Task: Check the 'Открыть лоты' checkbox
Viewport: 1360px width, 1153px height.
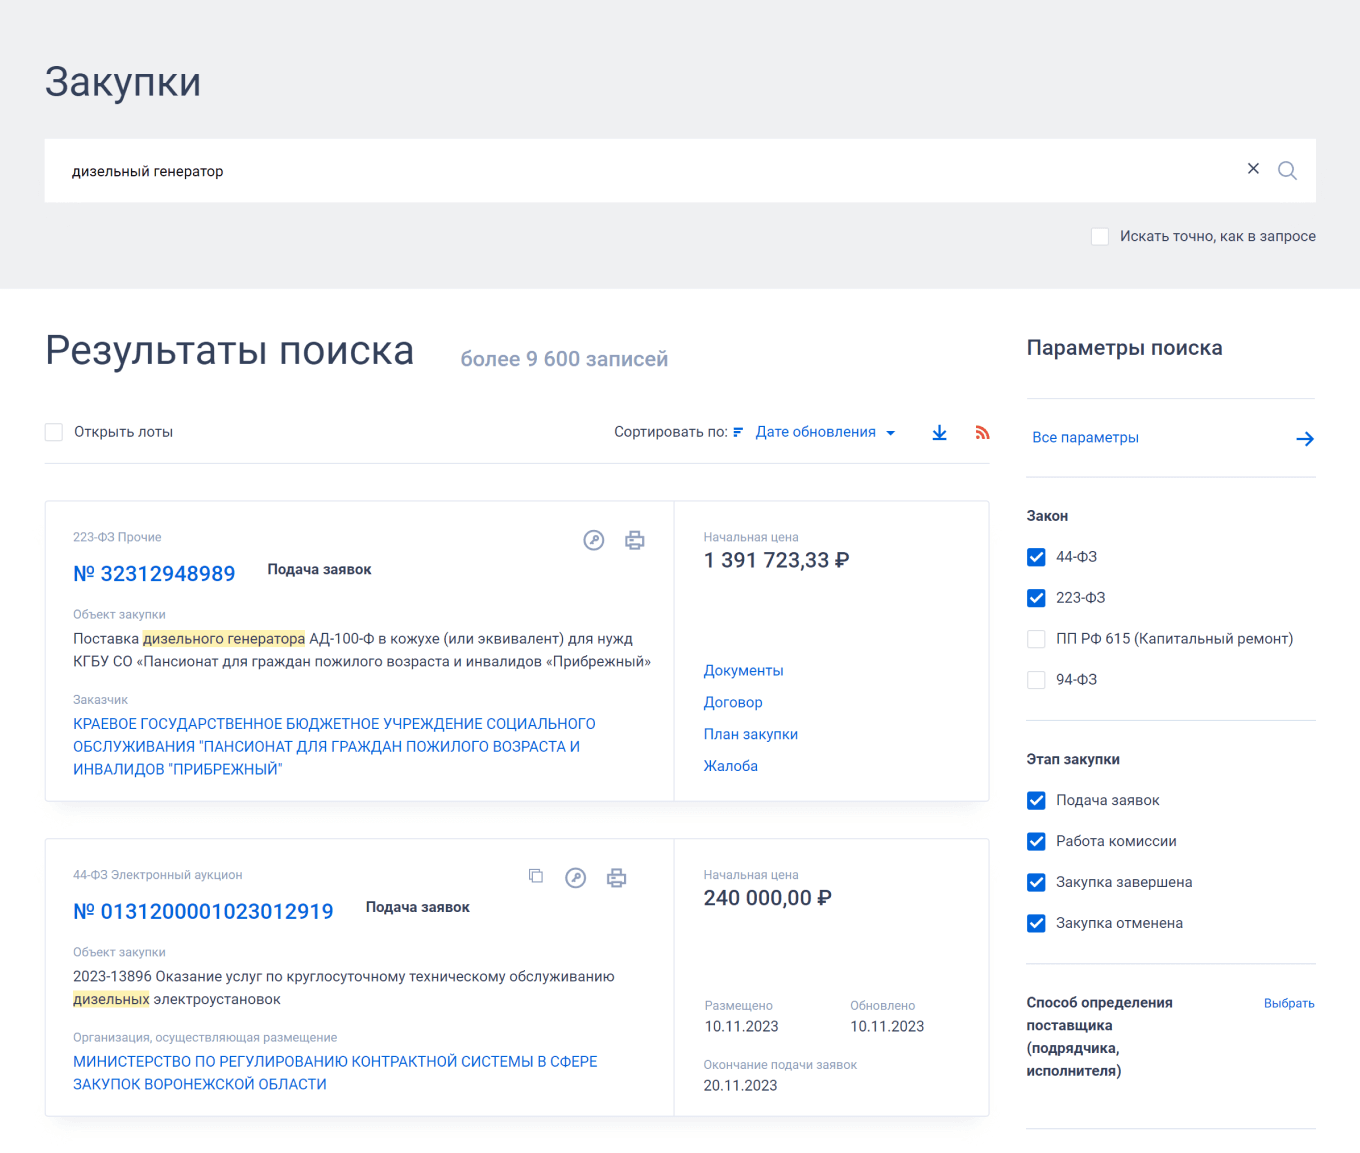Action: (x=53, y=432)
